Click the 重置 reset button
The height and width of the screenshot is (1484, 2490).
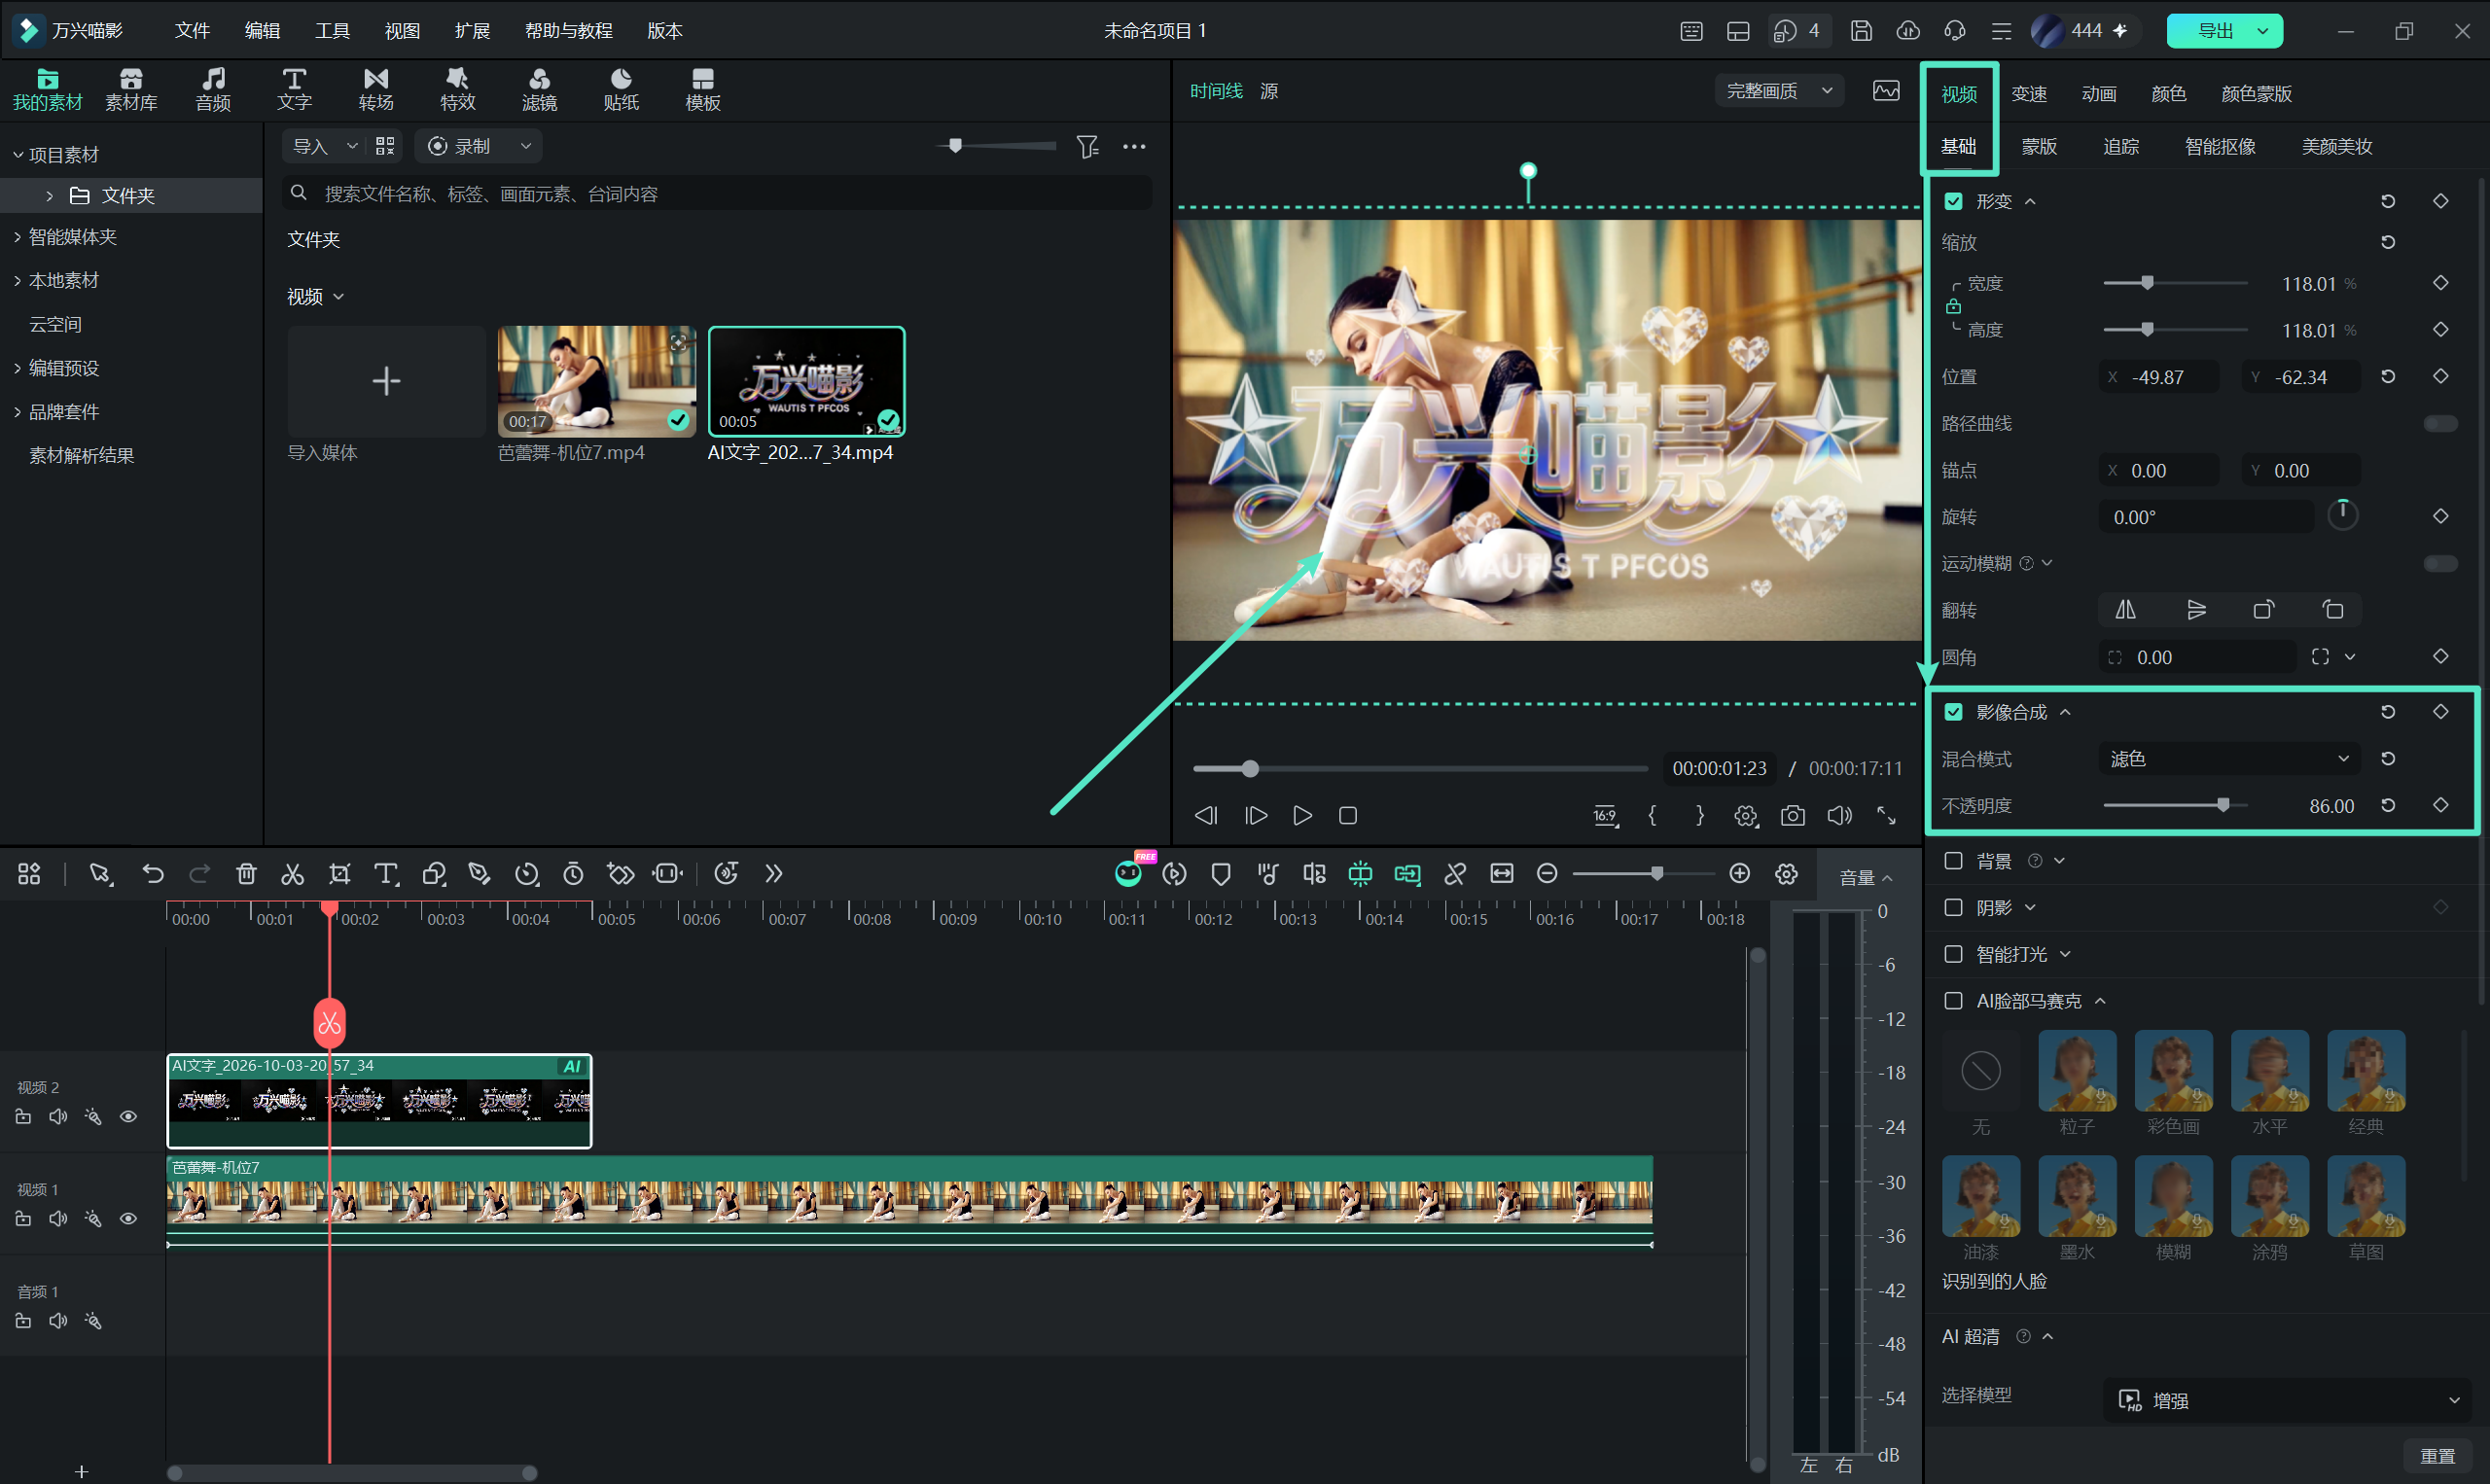click(2438, 1456)
